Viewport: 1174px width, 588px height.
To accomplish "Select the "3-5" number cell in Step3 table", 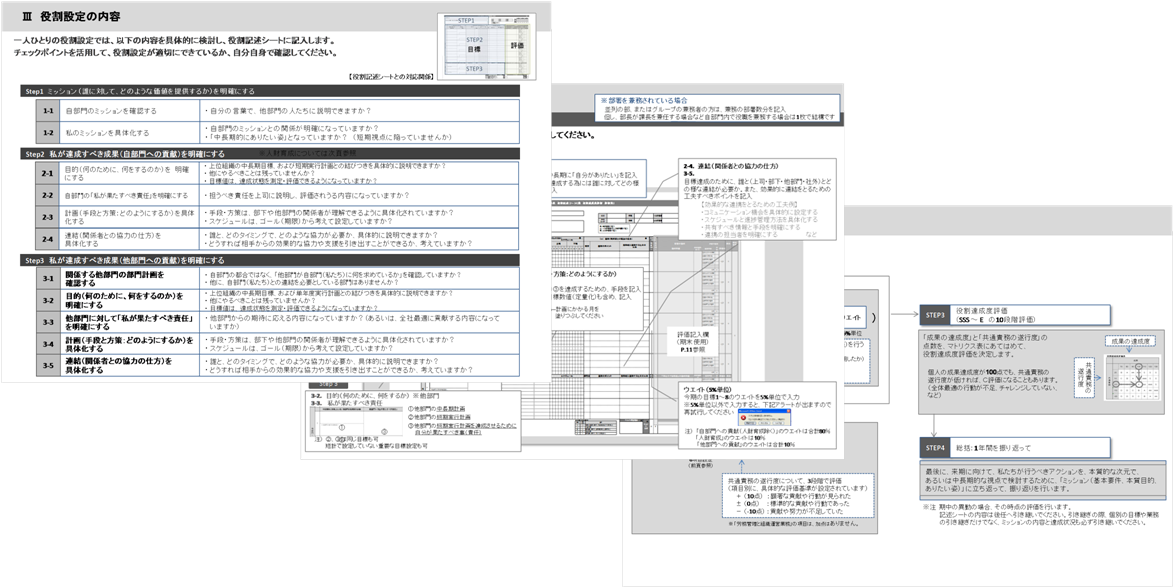I will (x=47, y=365).
